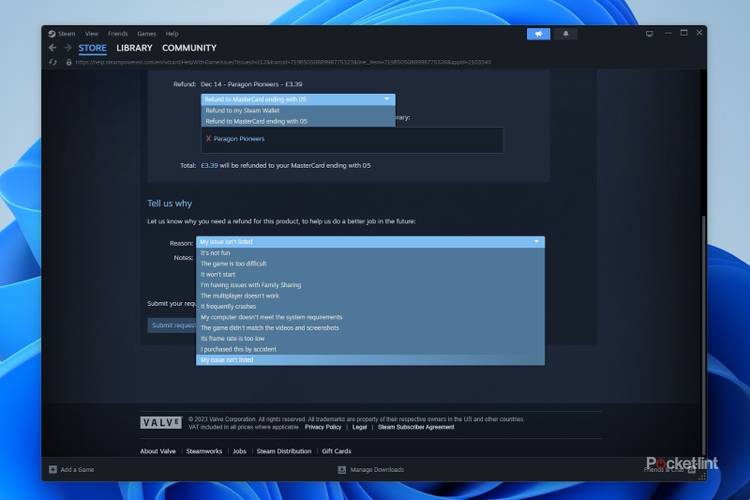This screenshot has width=750, height=500.
Task: Pick 'I purchased this by accident' reason
Action: pos(239,349)
